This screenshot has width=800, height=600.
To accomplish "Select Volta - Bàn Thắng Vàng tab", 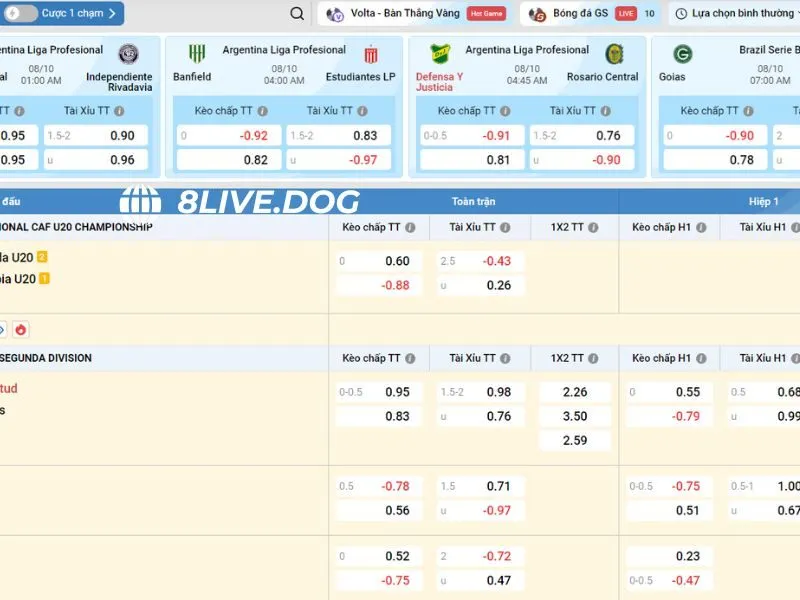I will point(406,14).
